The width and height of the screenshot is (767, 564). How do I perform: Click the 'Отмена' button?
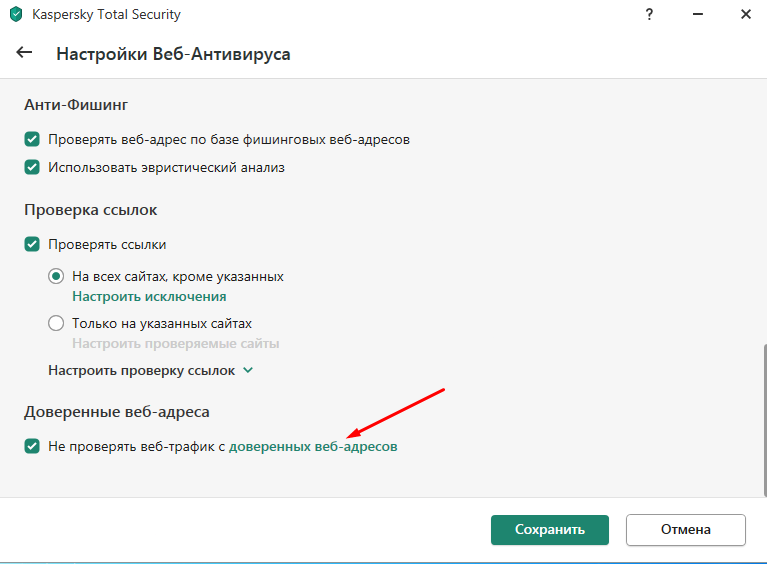pos(686,530)
